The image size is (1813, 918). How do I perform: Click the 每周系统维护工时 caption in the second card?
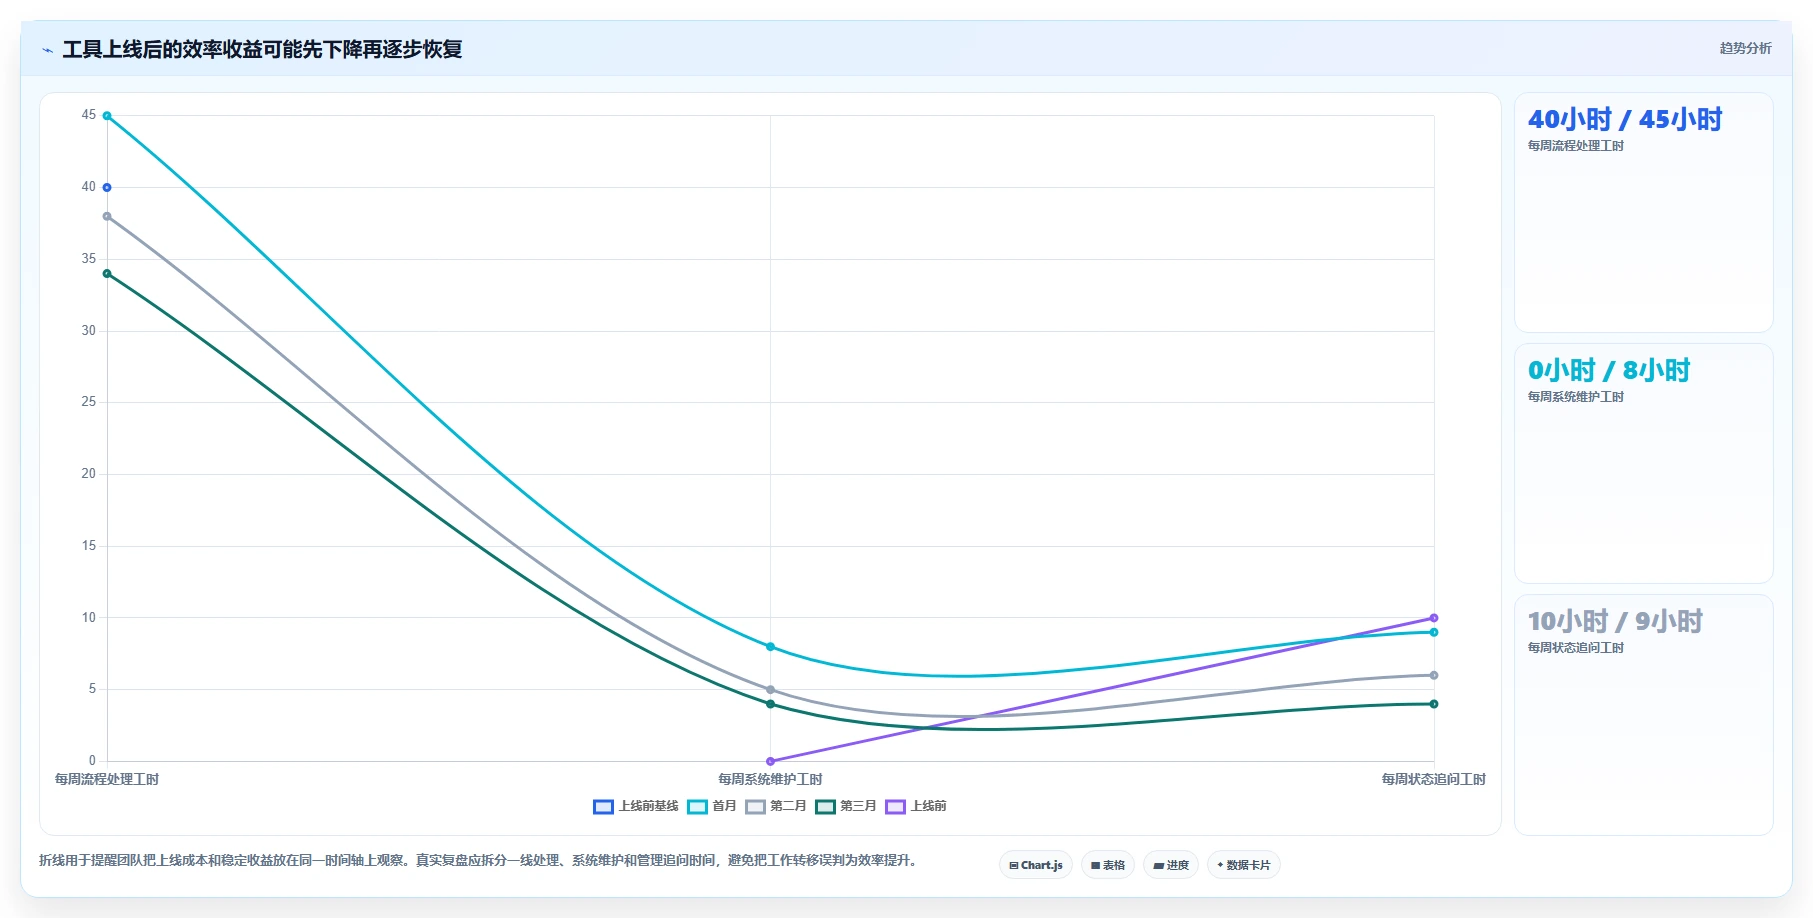pyautogui.click(x=1576, y=397)
